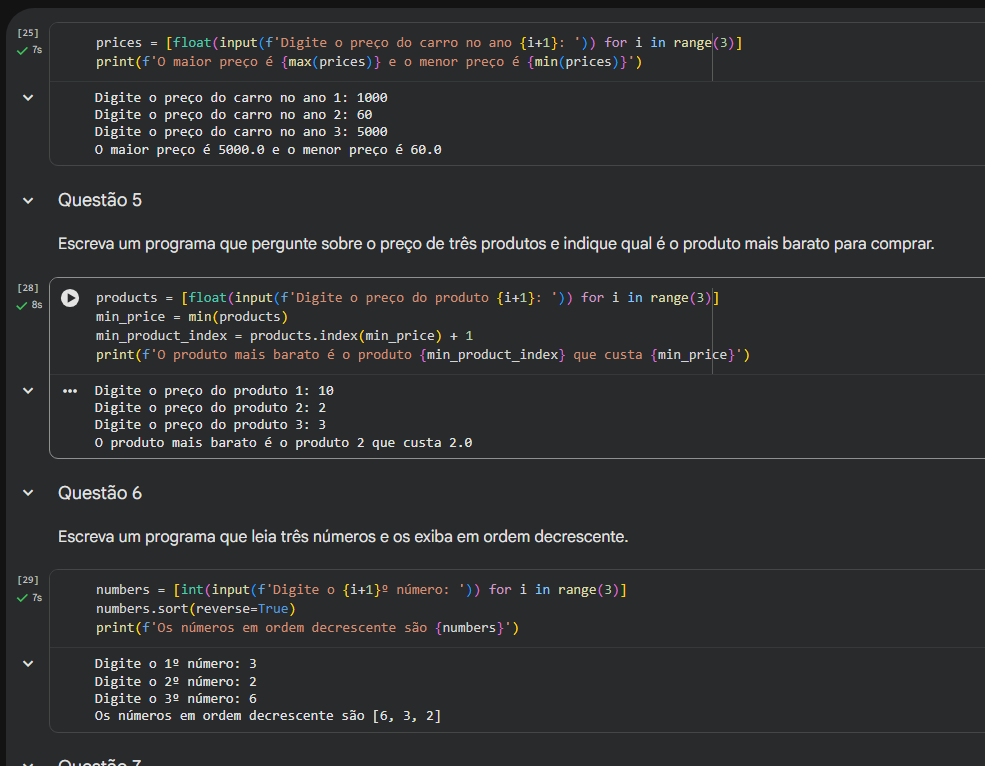Collapse output of prices cell
The width and height of the screenshot is (985, 766).
28,97
